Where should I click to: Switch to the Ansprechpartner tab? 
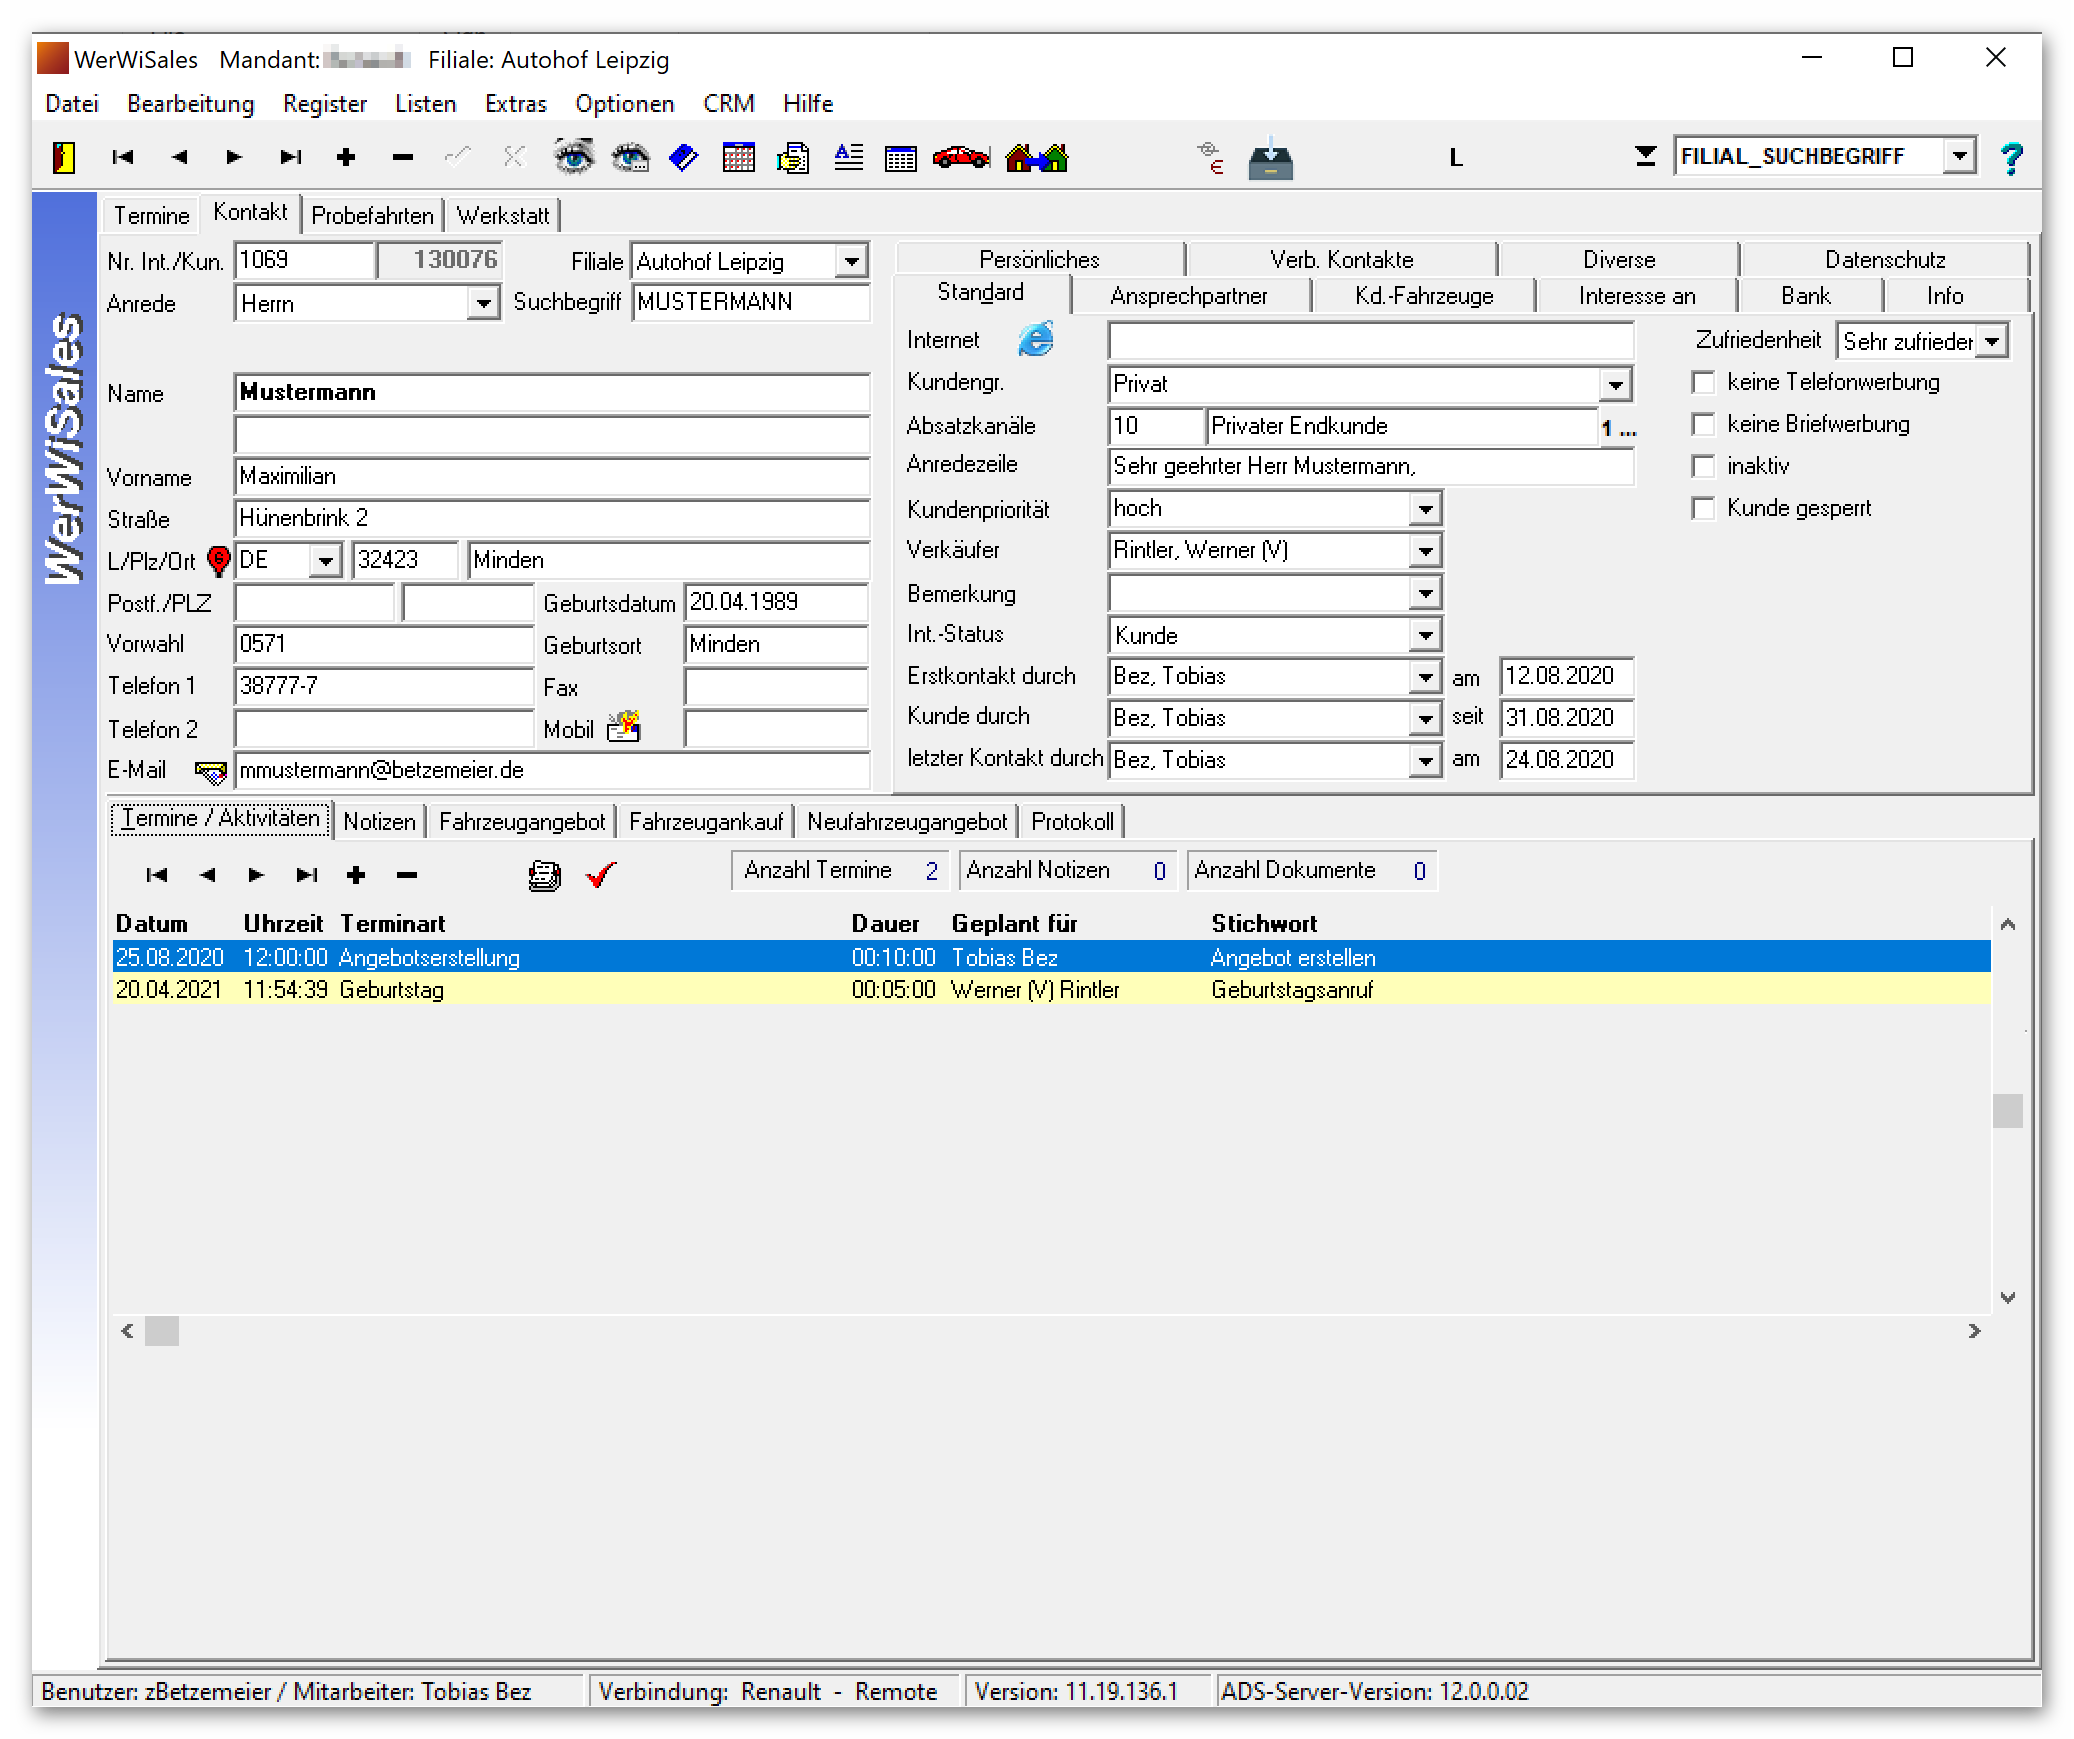[x=1189, y=296]
